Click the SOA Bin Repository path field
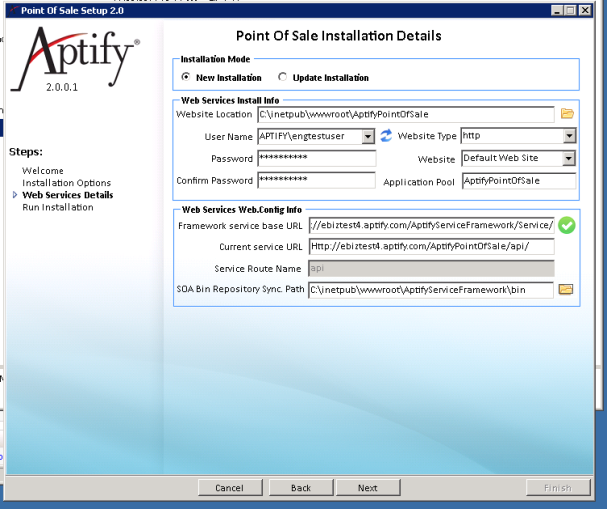The height and width of the screenshot is (509, 607). pyautogui.click(x=431, y=290)
